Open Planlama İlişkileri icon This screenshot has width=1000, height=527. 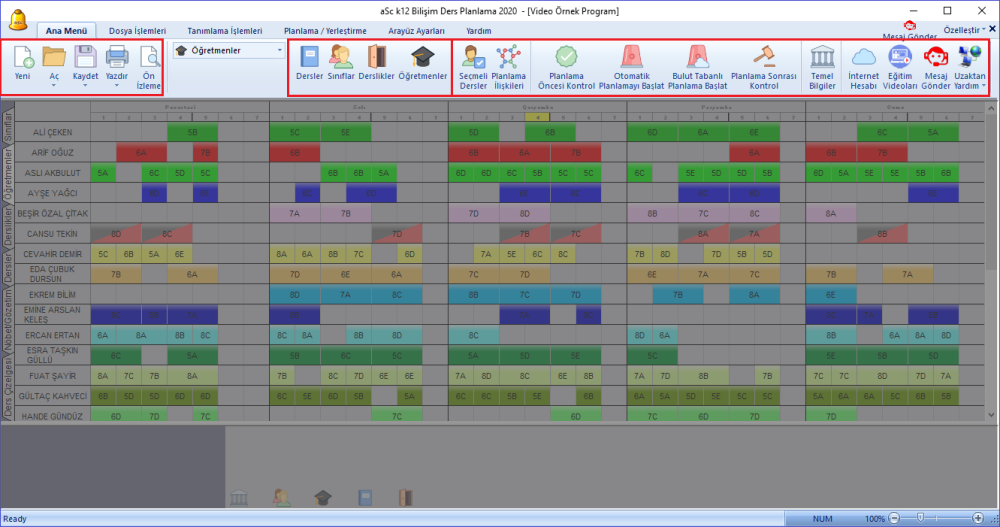[x=508, y=68]
